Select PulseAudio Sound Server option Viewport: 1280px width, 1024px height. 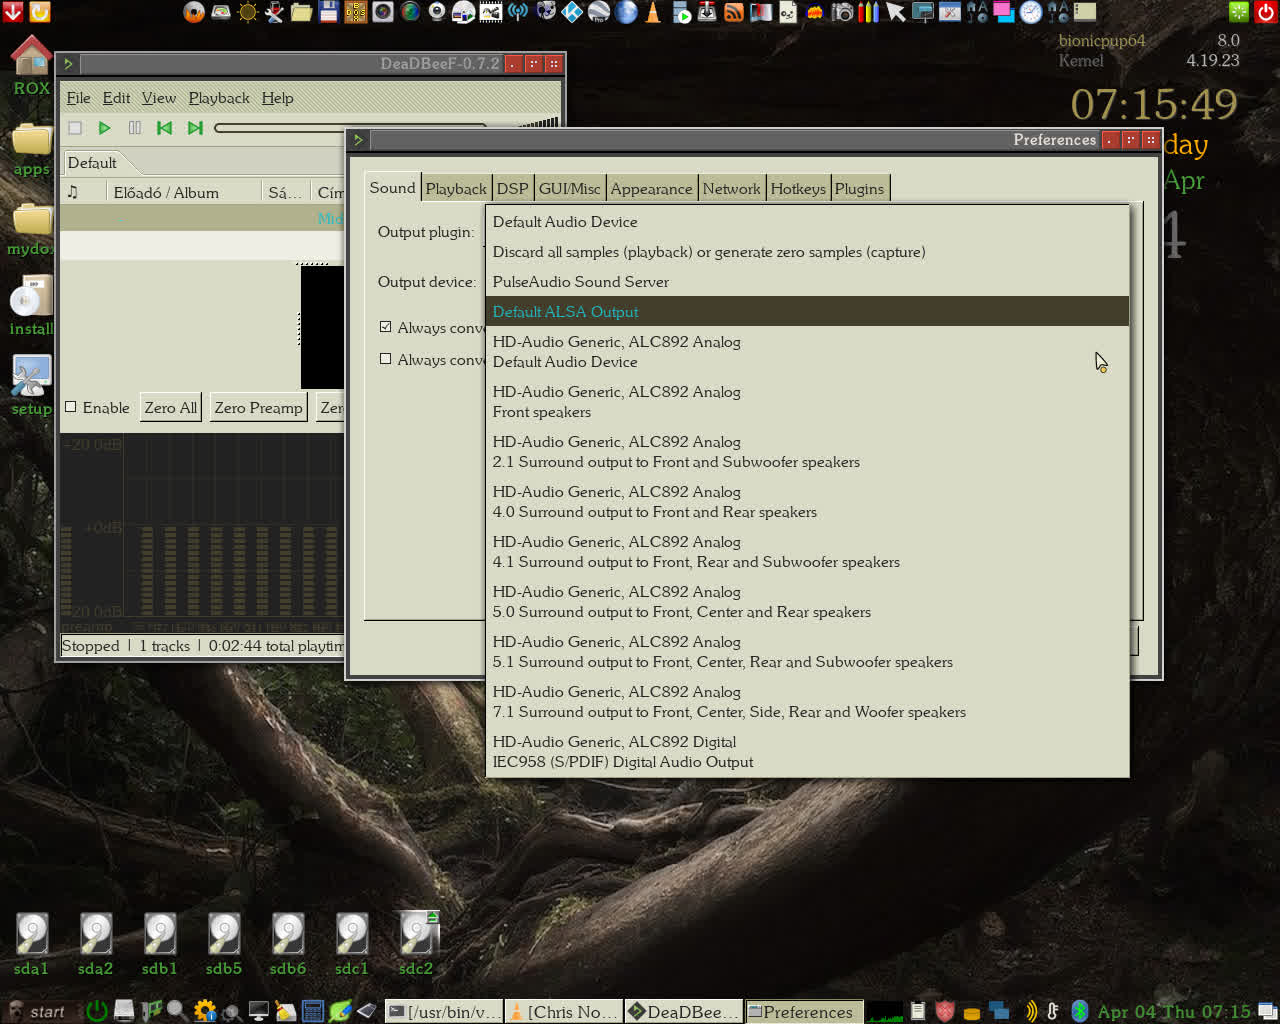tap(807, 282)
